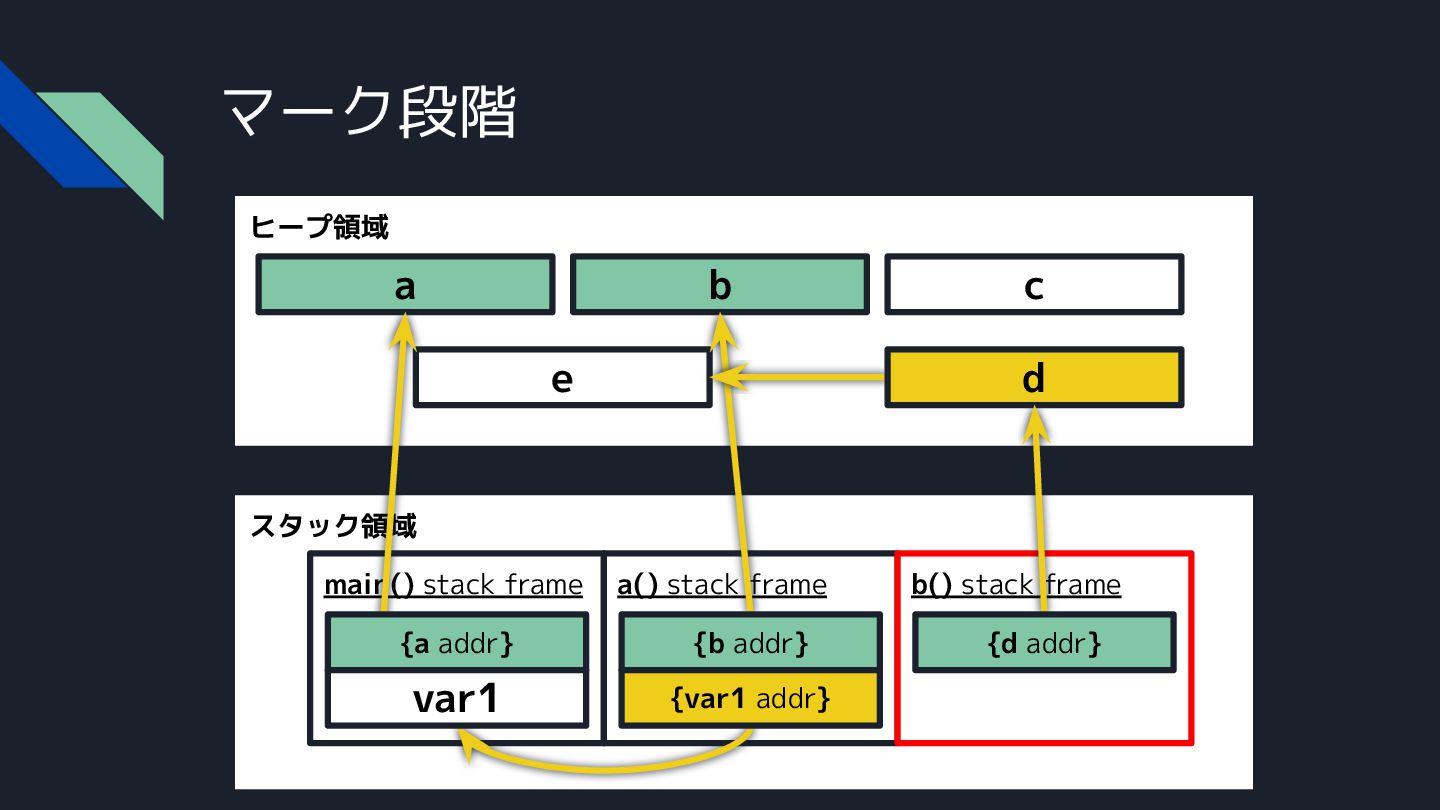Click the curved arrow tip under var1

click(467, 743)
